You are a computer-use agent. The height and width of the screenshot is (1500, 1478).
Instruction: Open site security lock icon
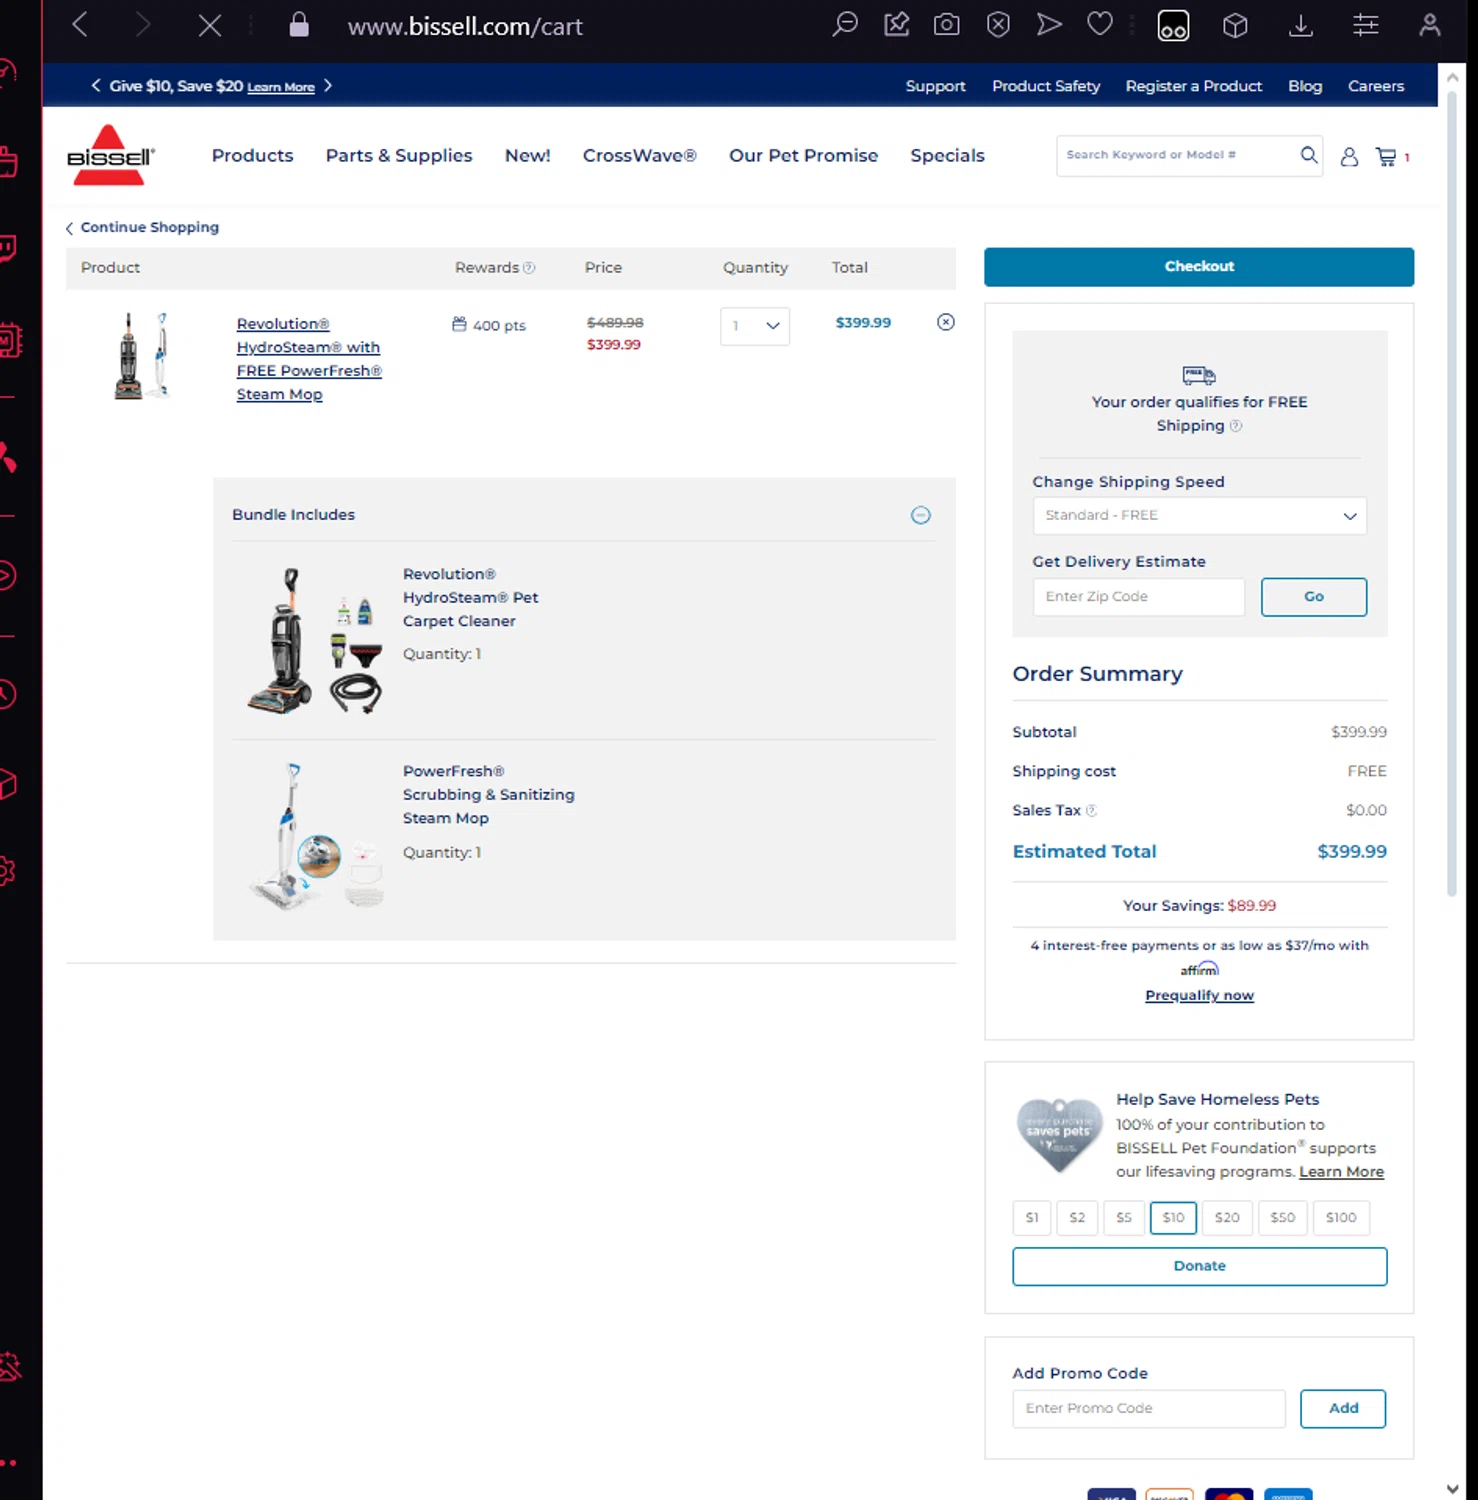tap(298, 25)
